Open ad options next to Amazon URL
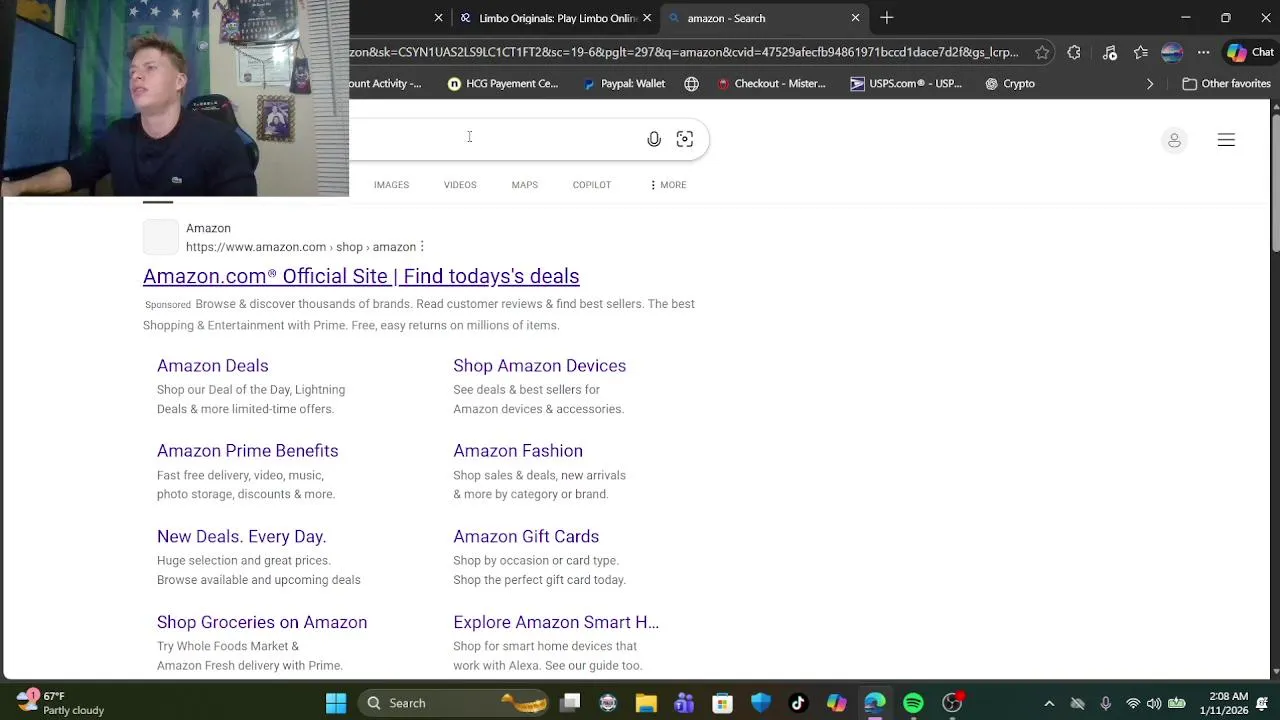Image resolution: width=1280 pixels, height=720 pixels. click(x=422, y=247)
